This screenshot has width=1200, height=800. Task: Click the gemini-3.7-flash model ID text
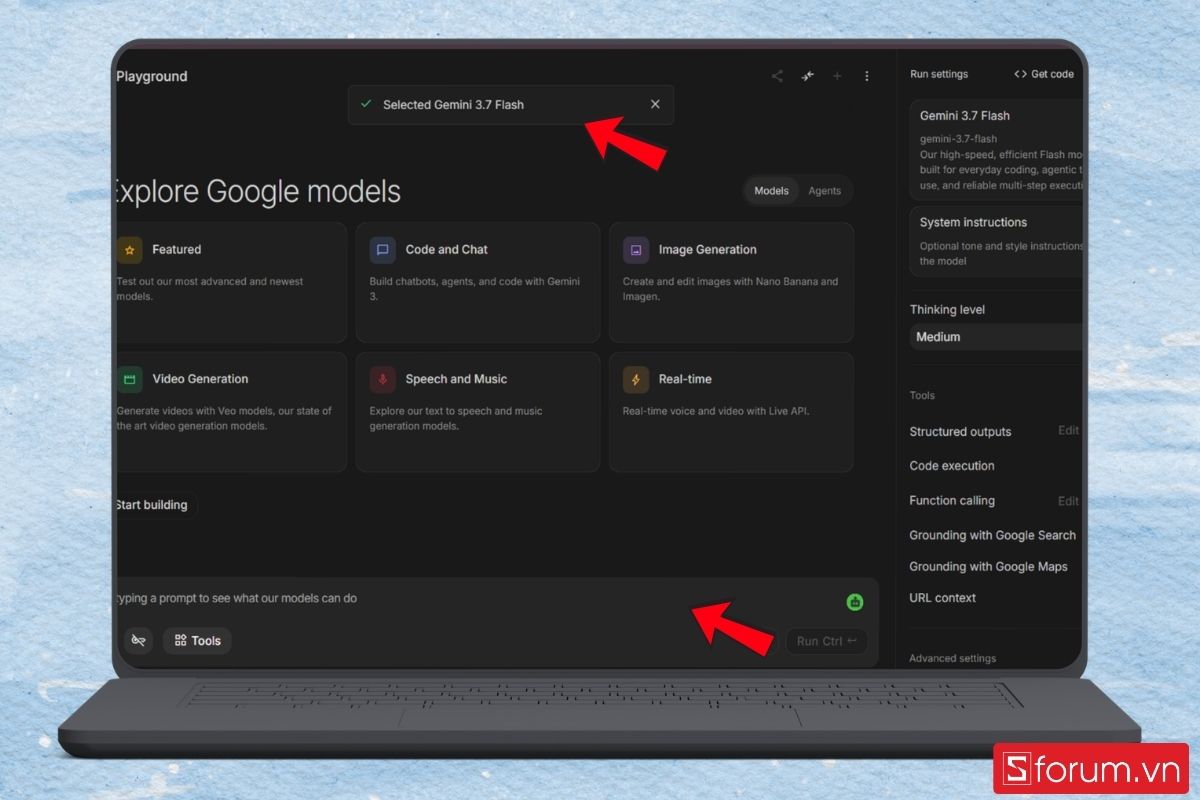pyautogui.click(x=958, y=139)
